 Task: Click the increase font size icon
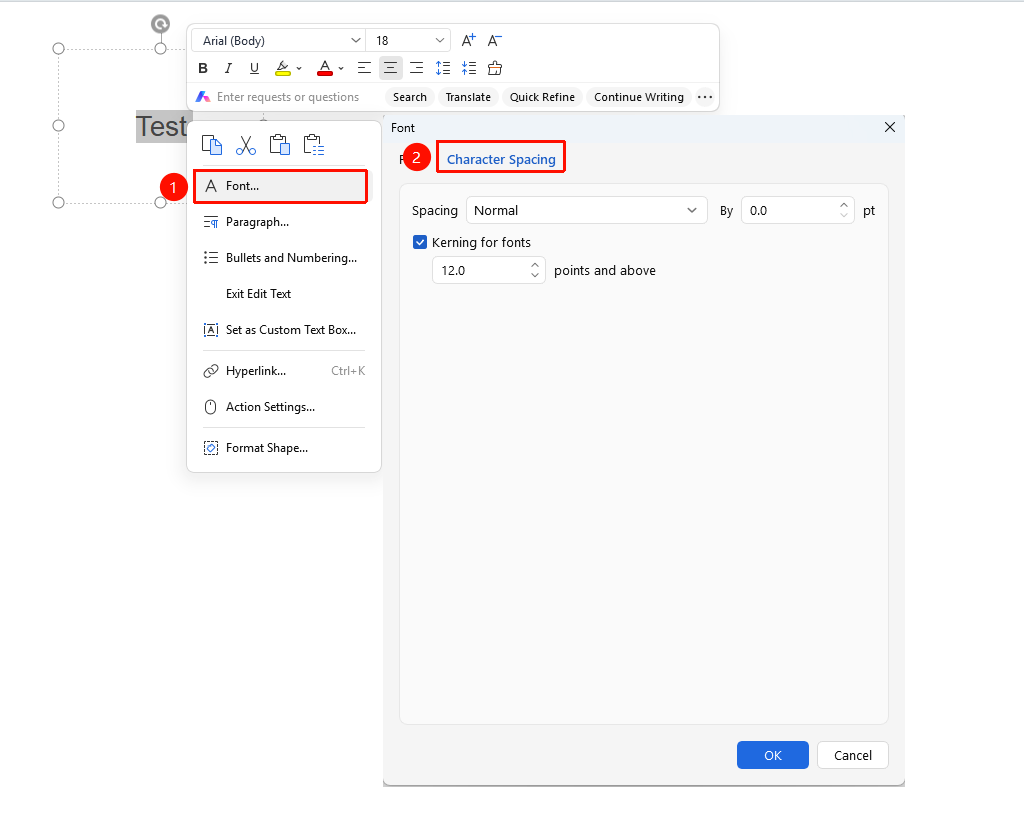[x=468, y=40]
